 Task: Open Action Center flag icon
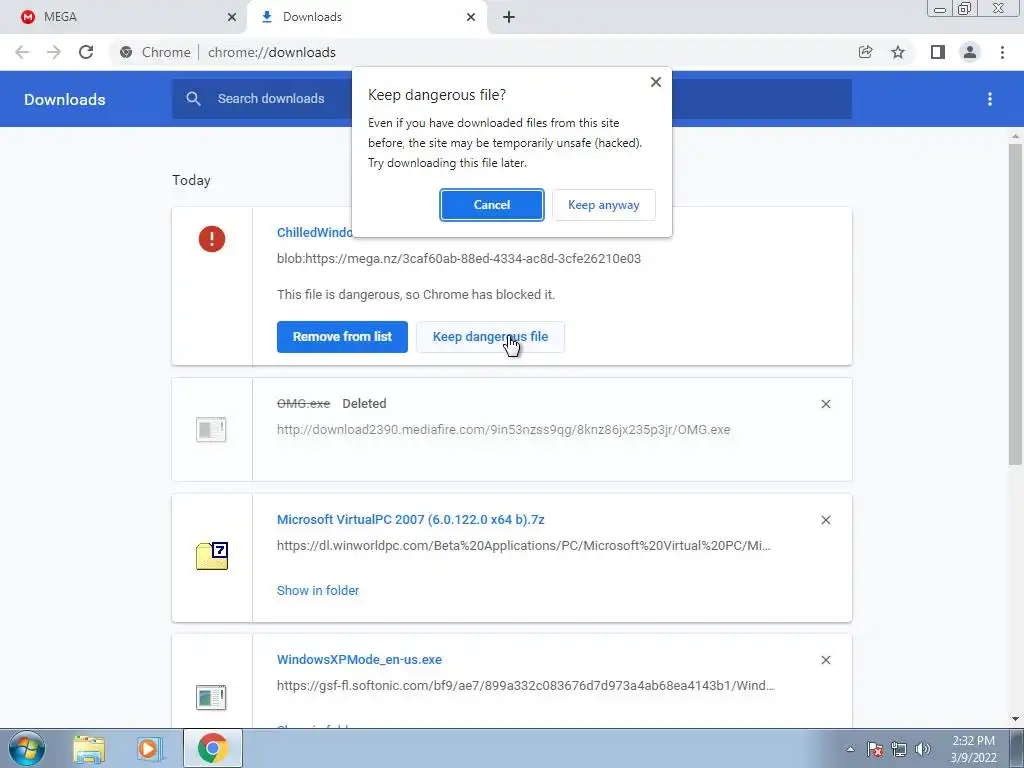point(874,749)
